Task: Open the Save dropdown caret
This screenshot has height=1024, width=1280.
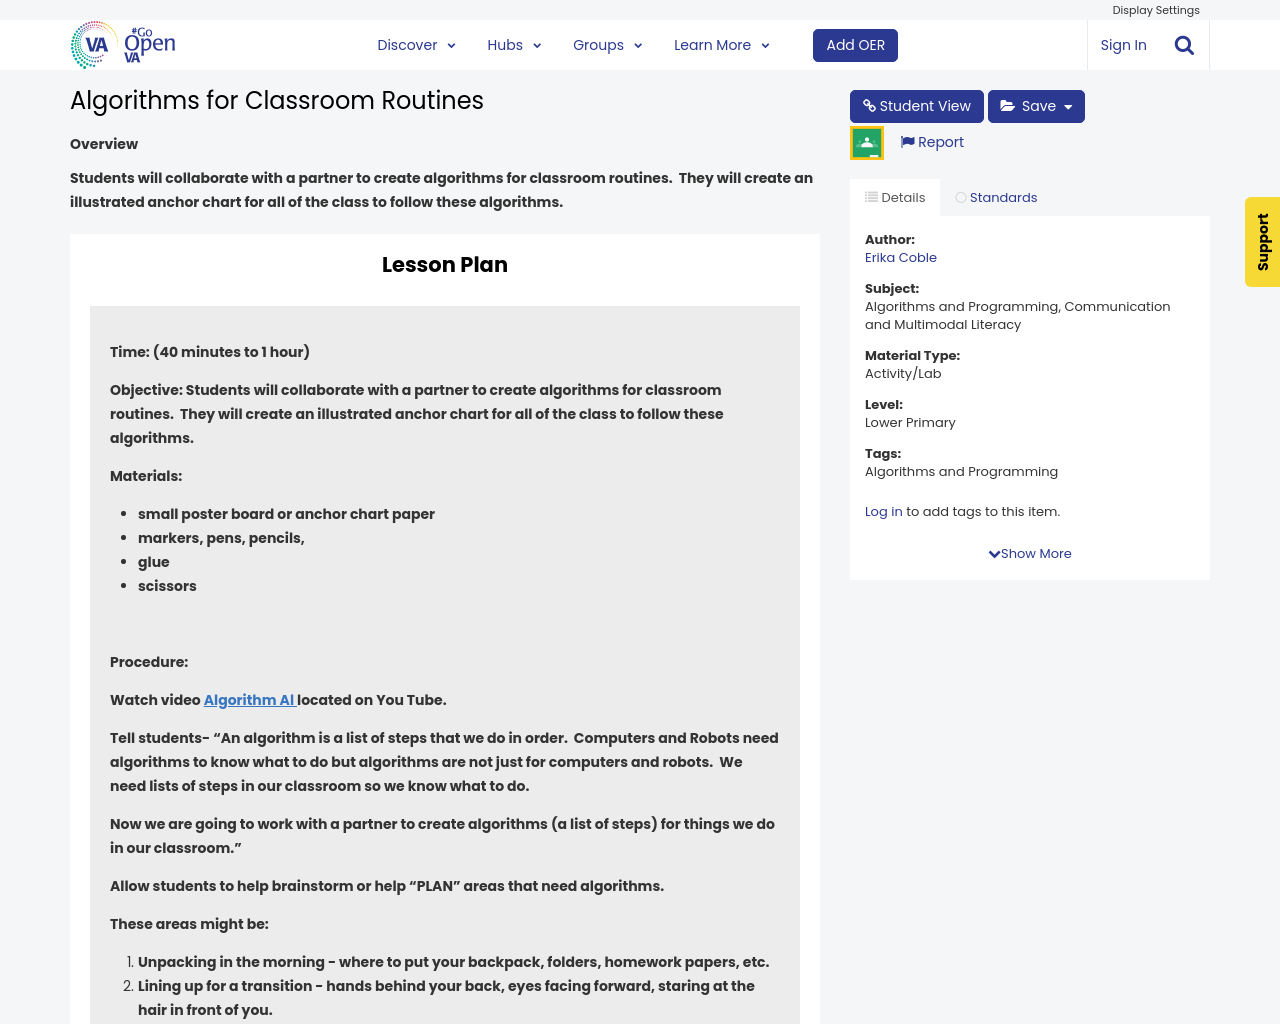Action: coord(1068,107)
